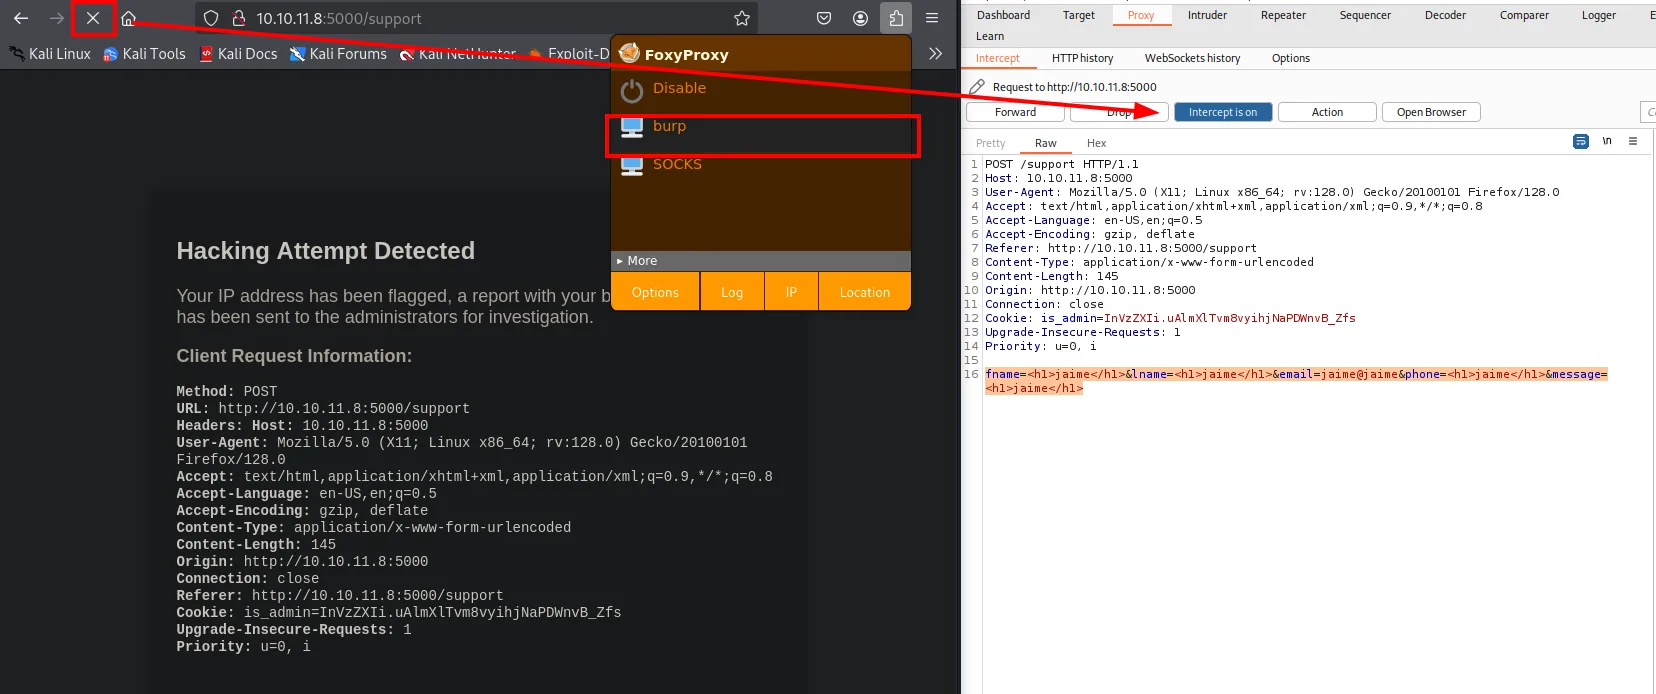Viewport: 1656px width, 694px height.
Task: Open the message editor hamburger menu
Action: pos(1633,141)
